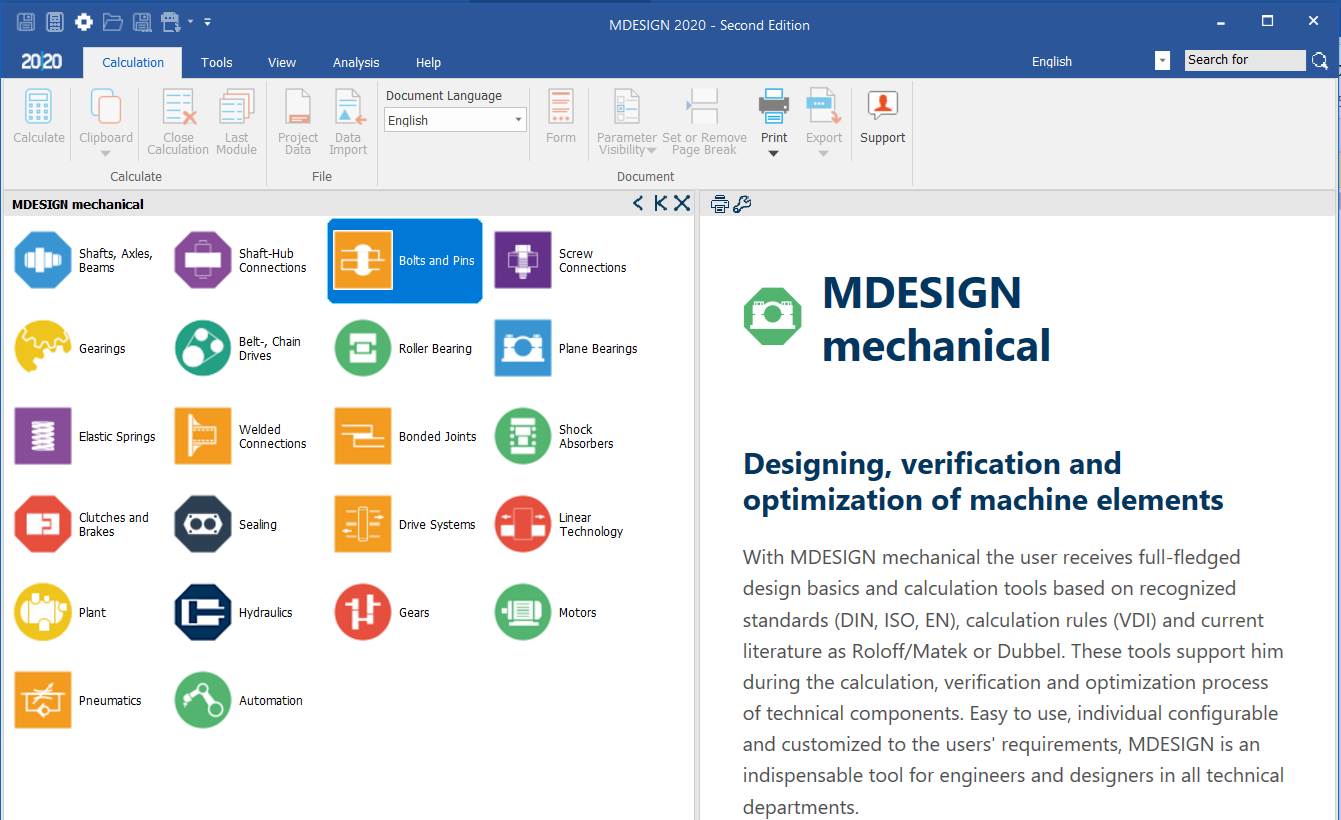Open the Plant module

point(61,612)
